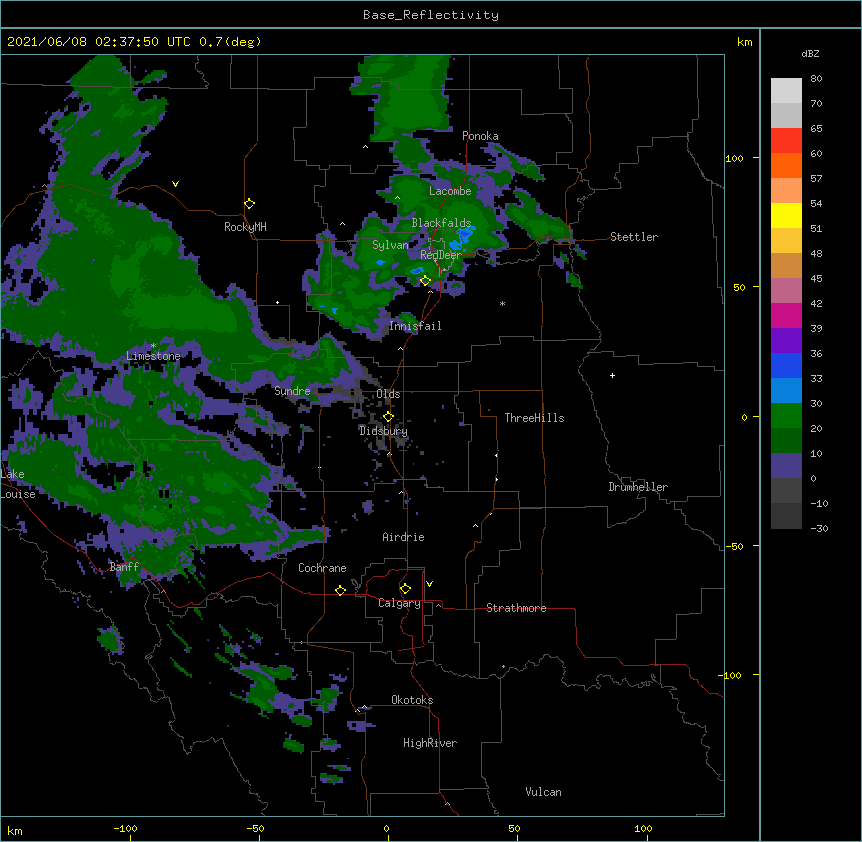Click the Innisfail city label
Viewport: 862px width, 842px height.
415,326
